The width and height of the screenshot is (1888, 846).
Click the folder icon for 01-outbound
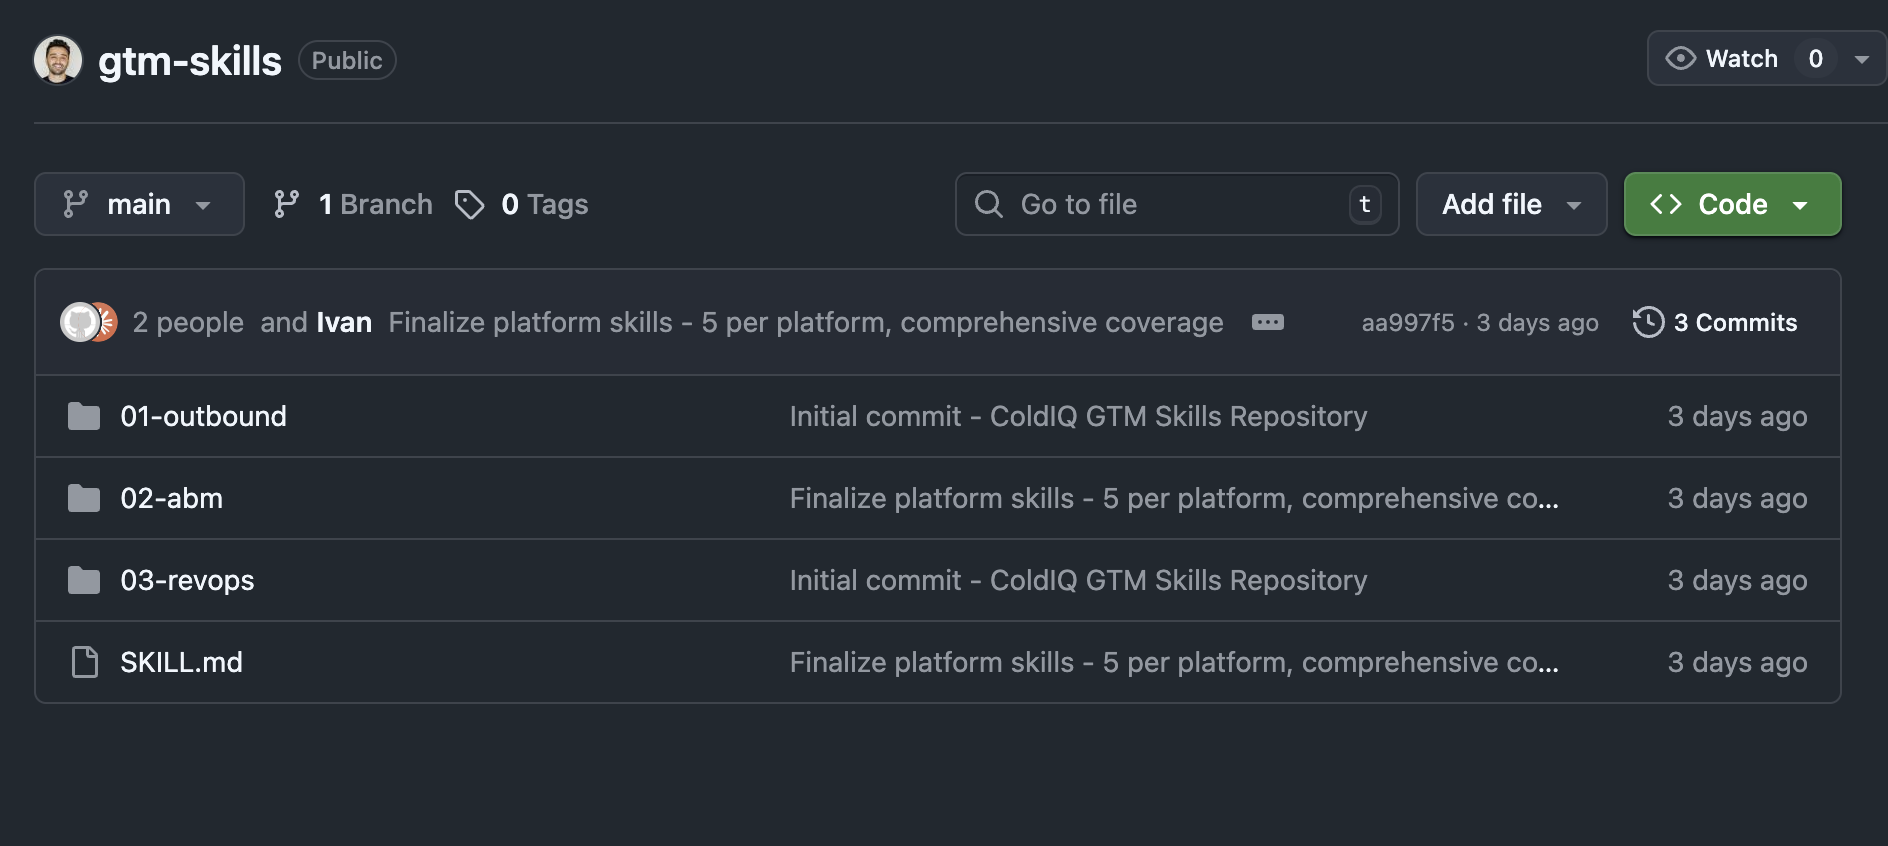tap(84, 416)
